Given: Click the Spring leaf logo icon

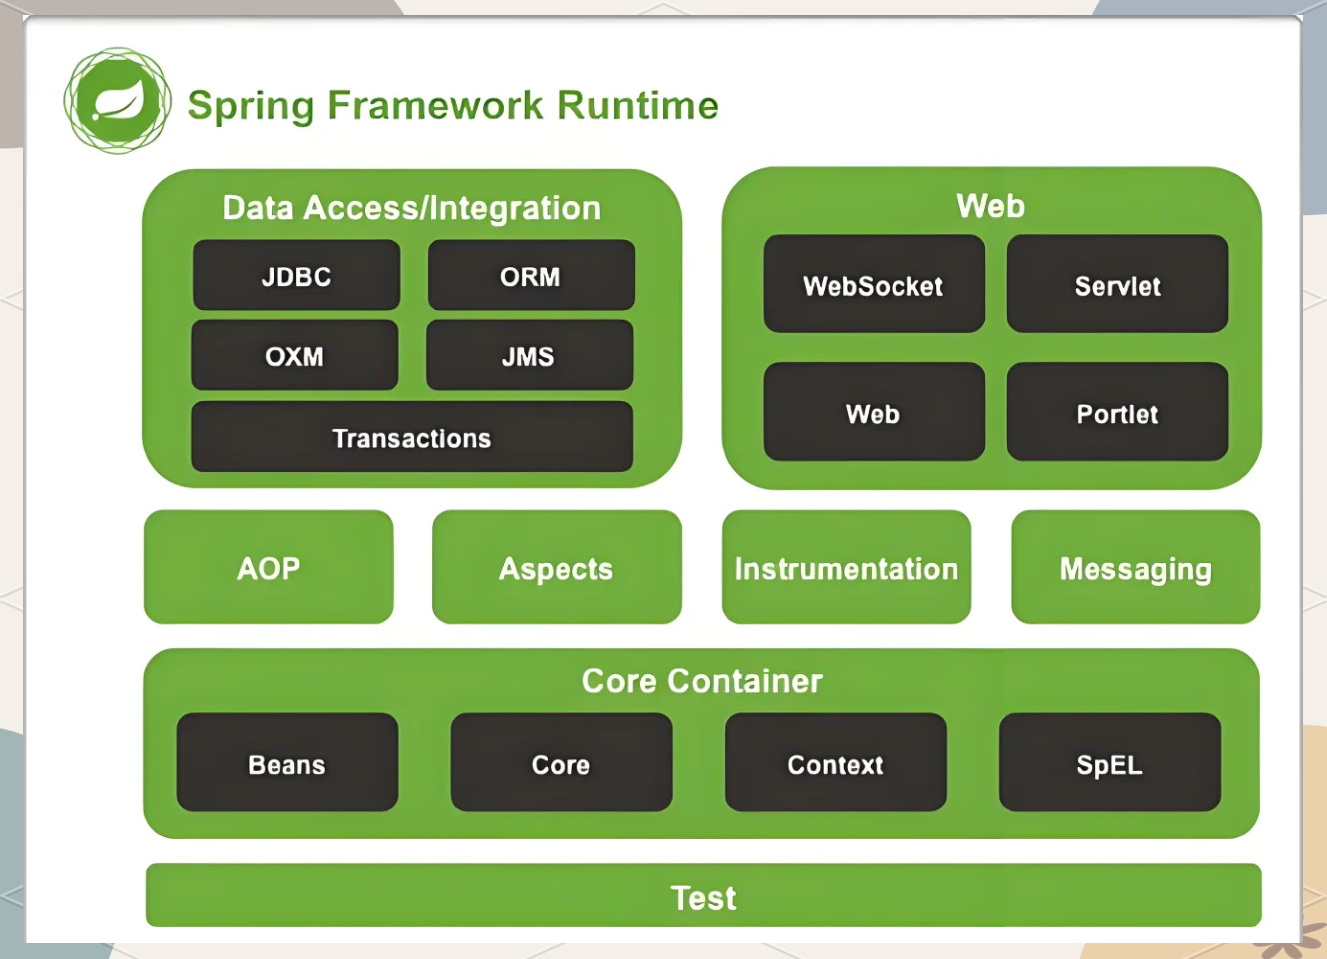Looking at the screenshot, I should pos(118,101).
